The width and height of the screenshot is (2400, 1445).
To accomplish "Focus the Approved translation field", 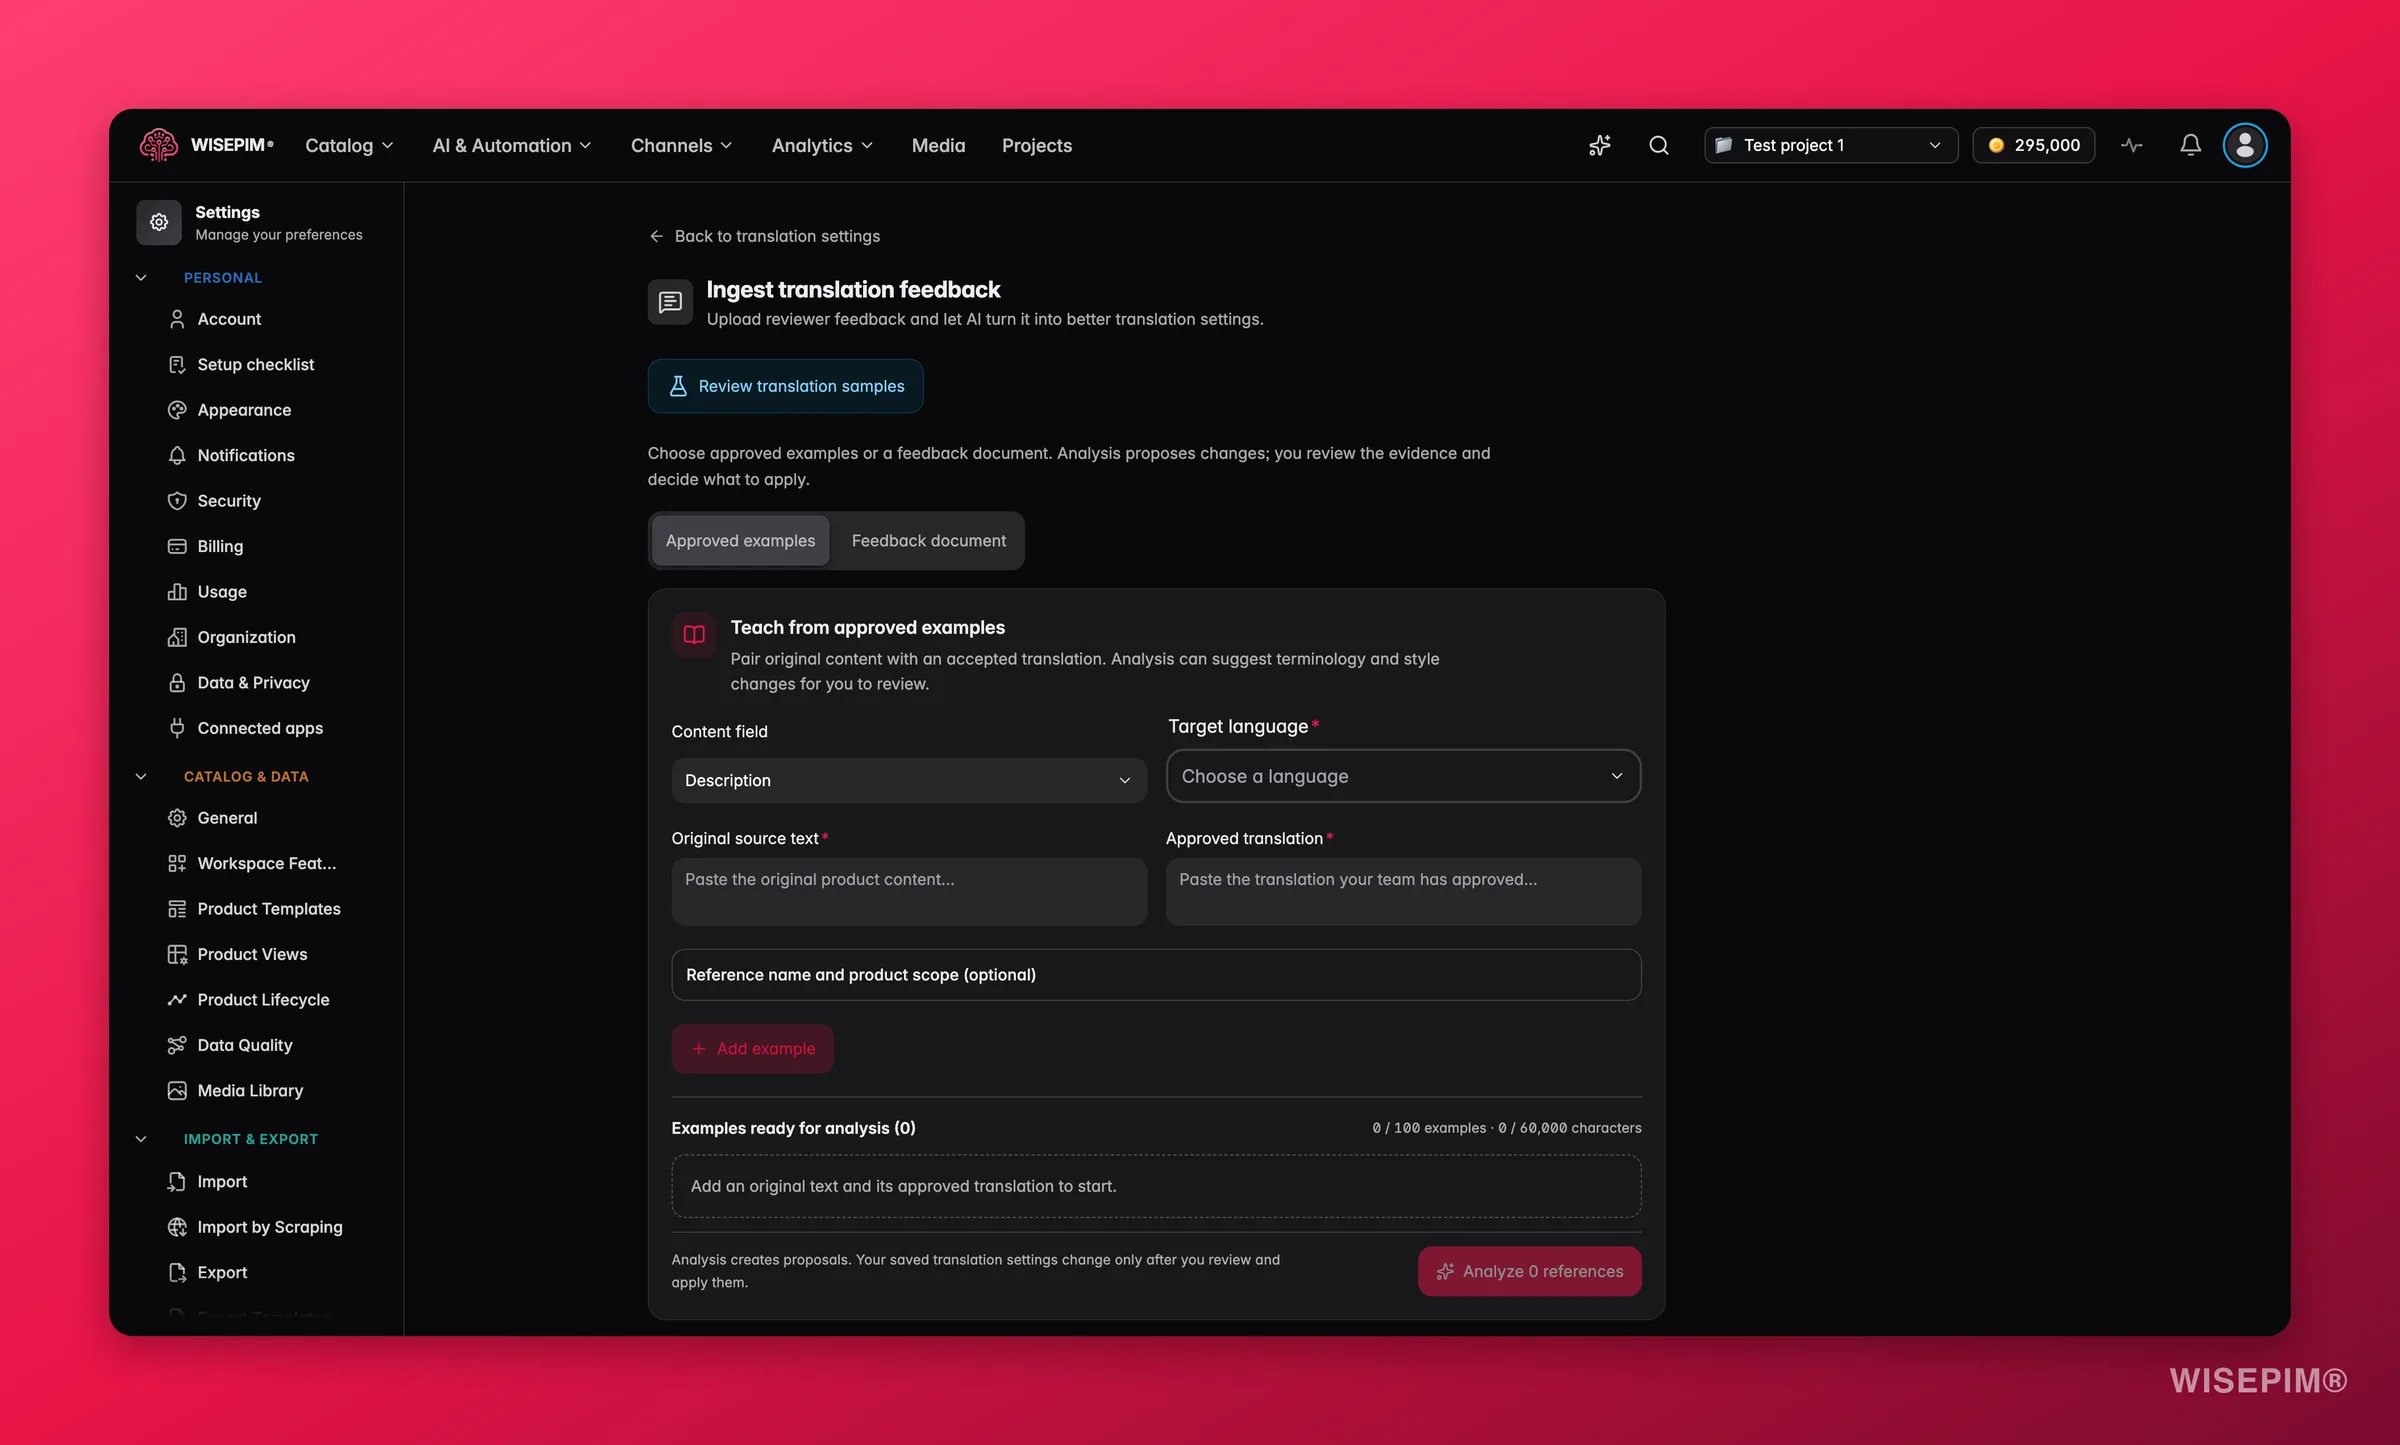I will pos(1403,891).
